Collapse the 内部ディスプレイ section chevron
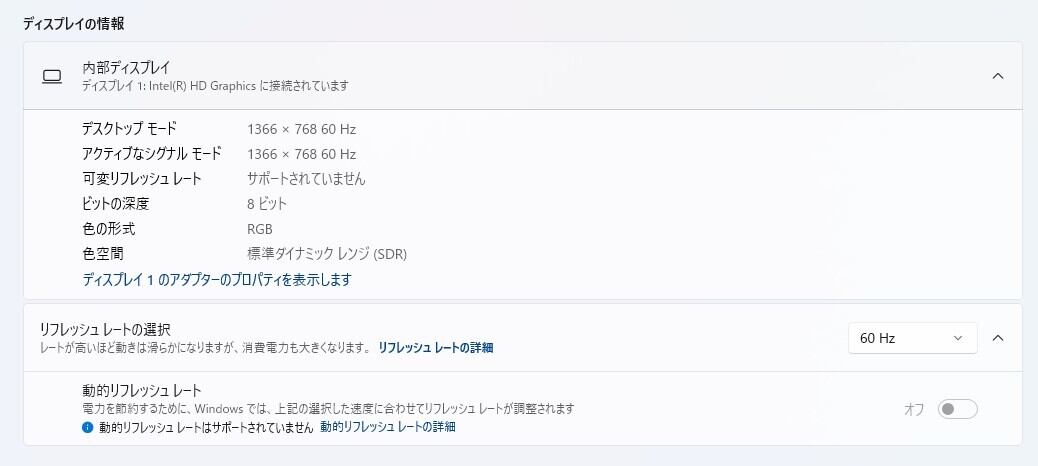The height and width of the screenshot is (466, 1038). point(997,76)
